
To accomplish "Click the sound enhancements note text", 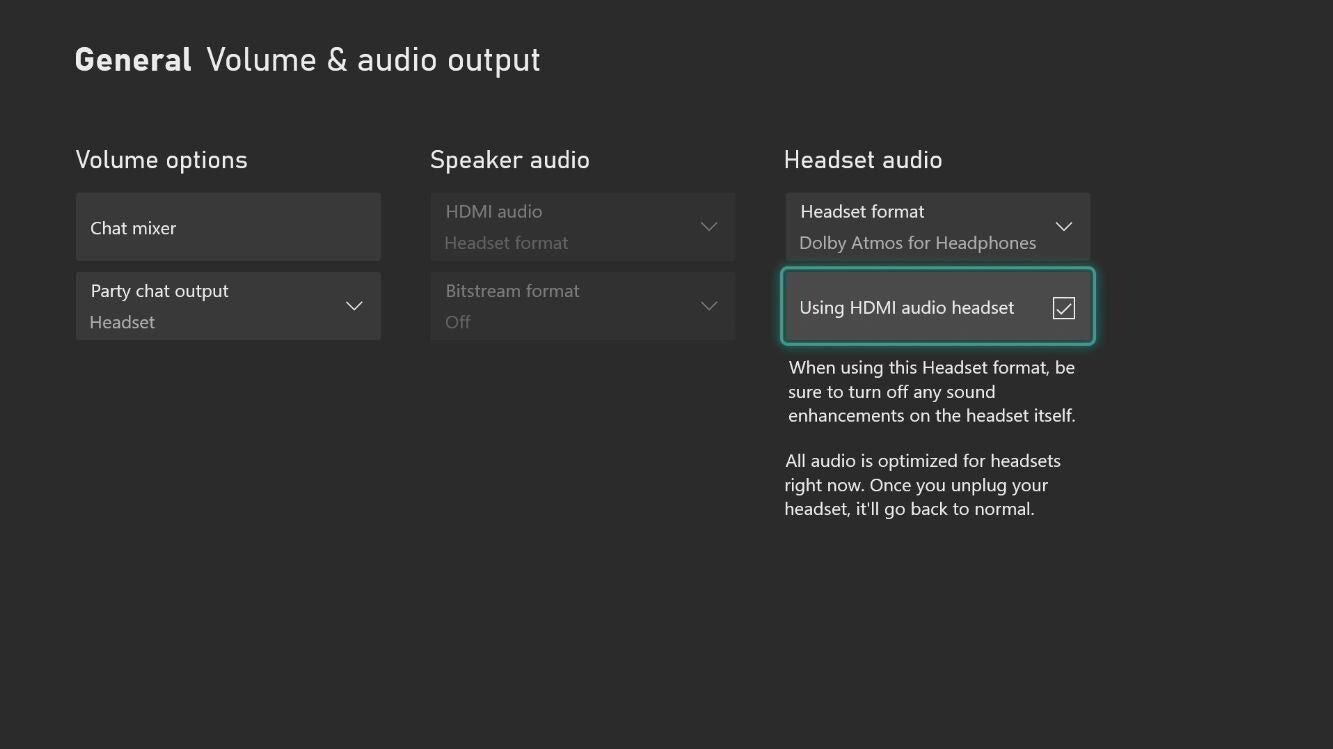I will tap(931, 392).
